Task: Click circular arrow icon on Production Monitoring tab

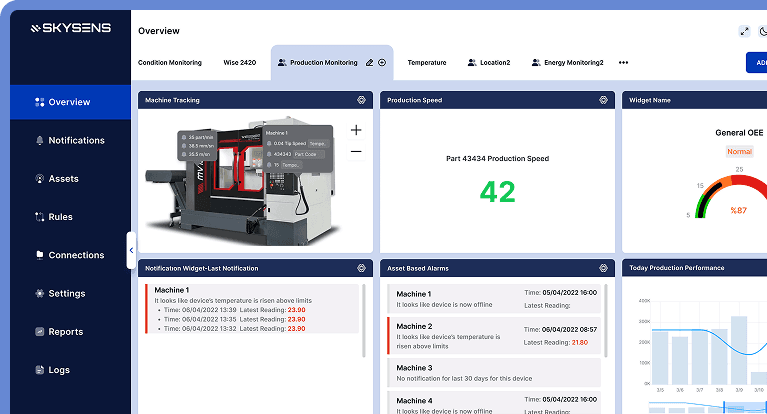Action: tap(382, 62)
